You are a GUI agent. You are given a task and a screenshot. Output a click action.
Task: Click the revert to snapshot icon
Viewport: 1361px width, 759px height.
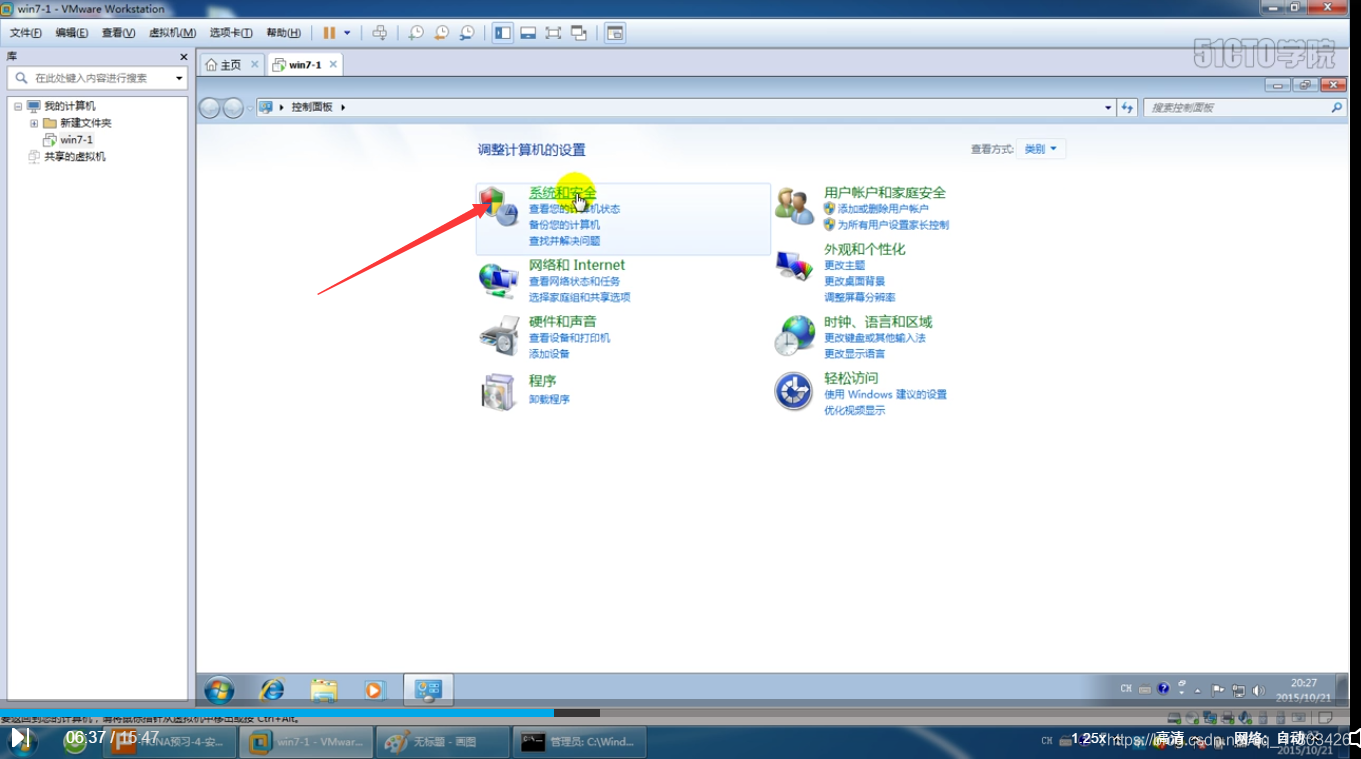442,33
